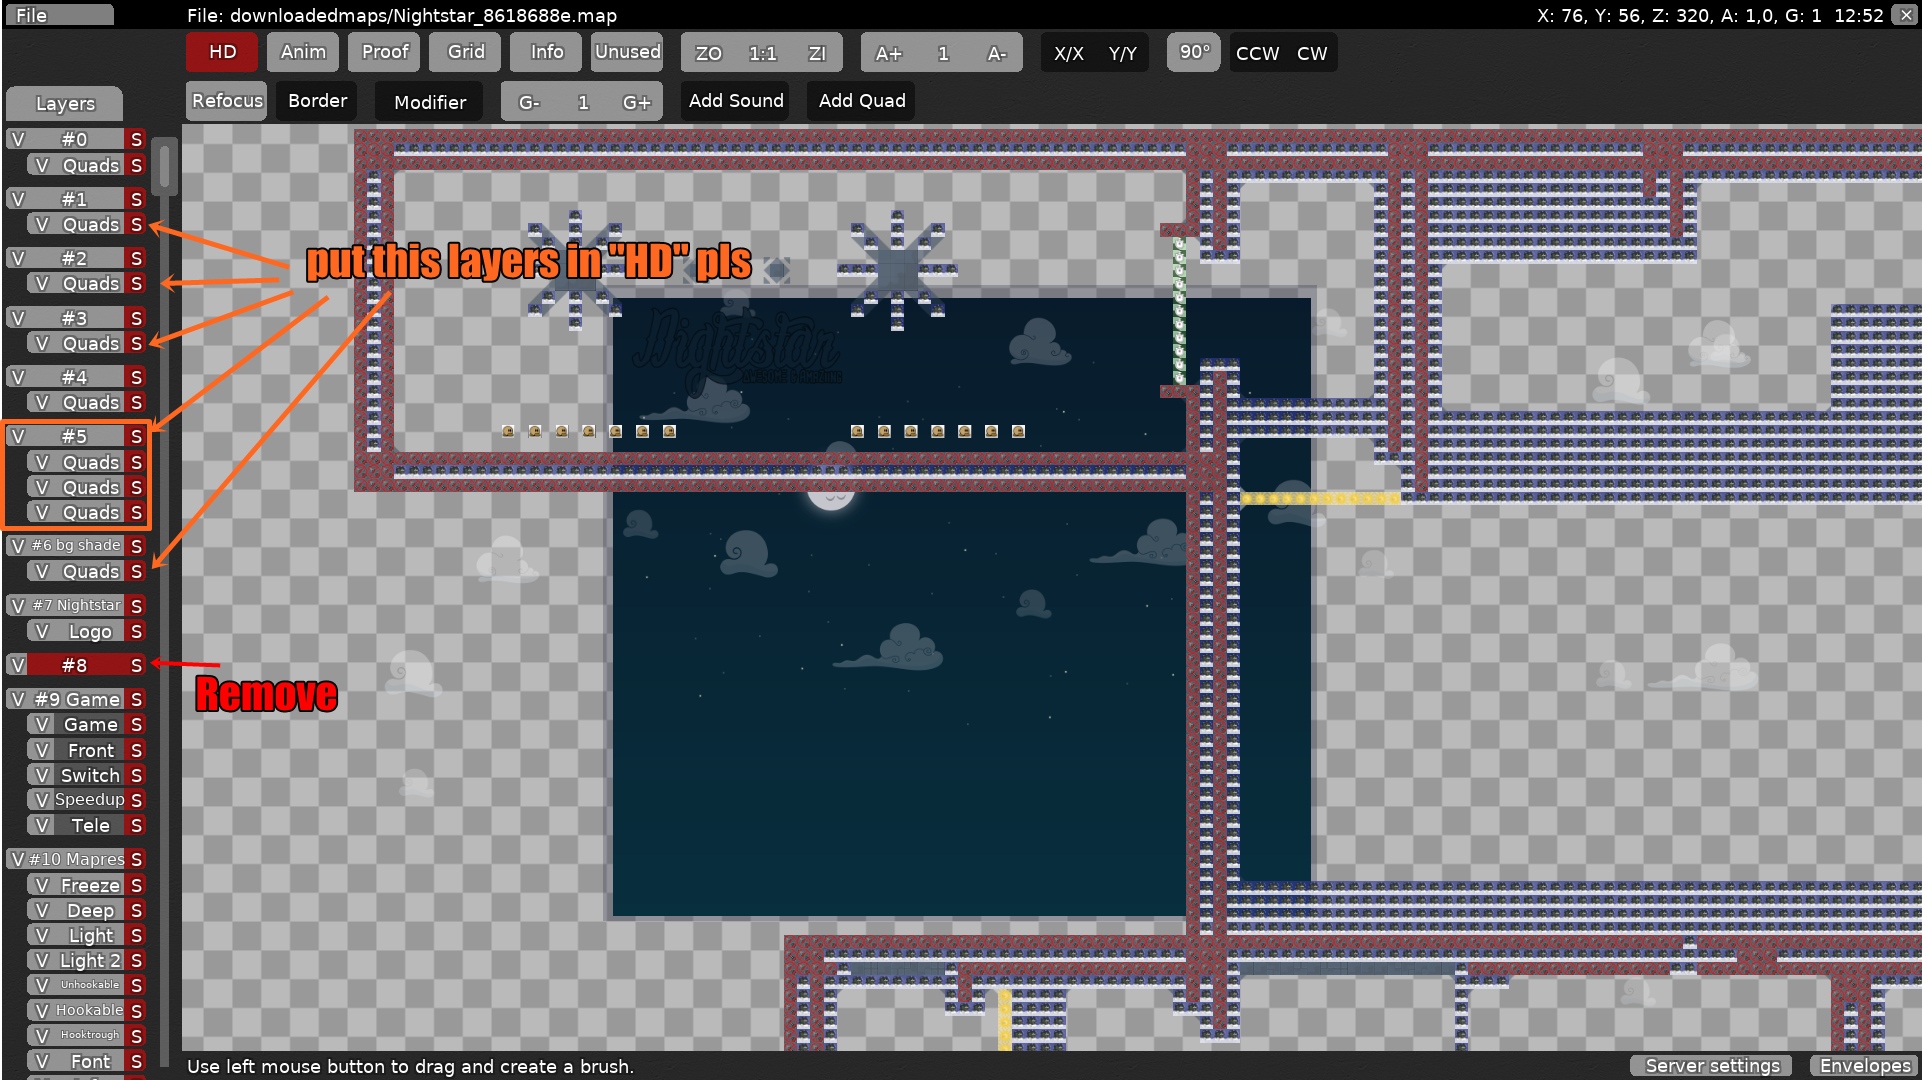Reset zoom with the 1:1 button
Screen dimensions: 1922x1080
762,53
